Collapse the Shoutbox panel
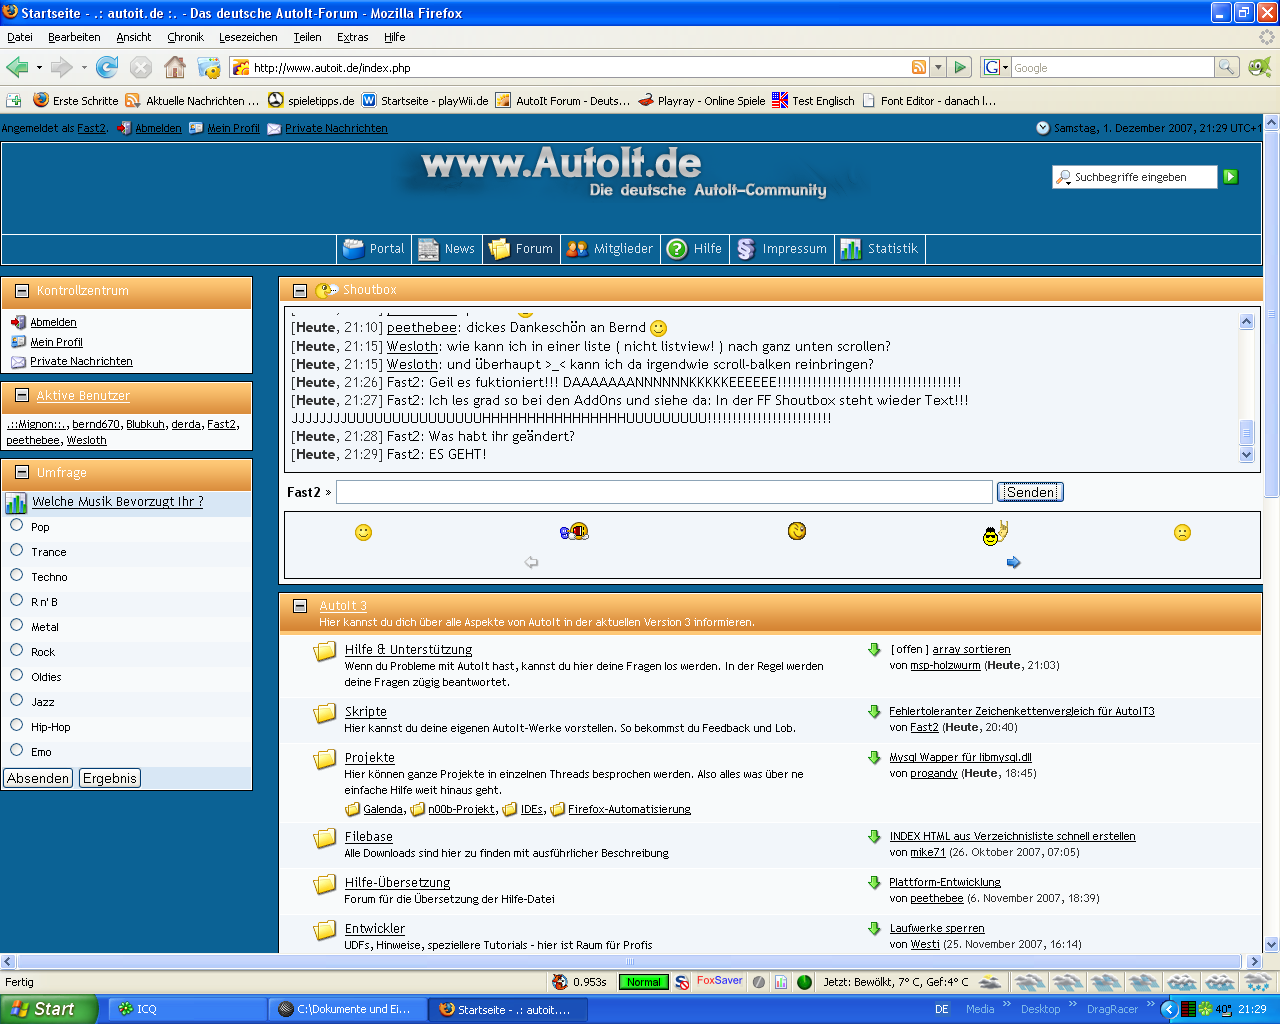 coord(299,290)
